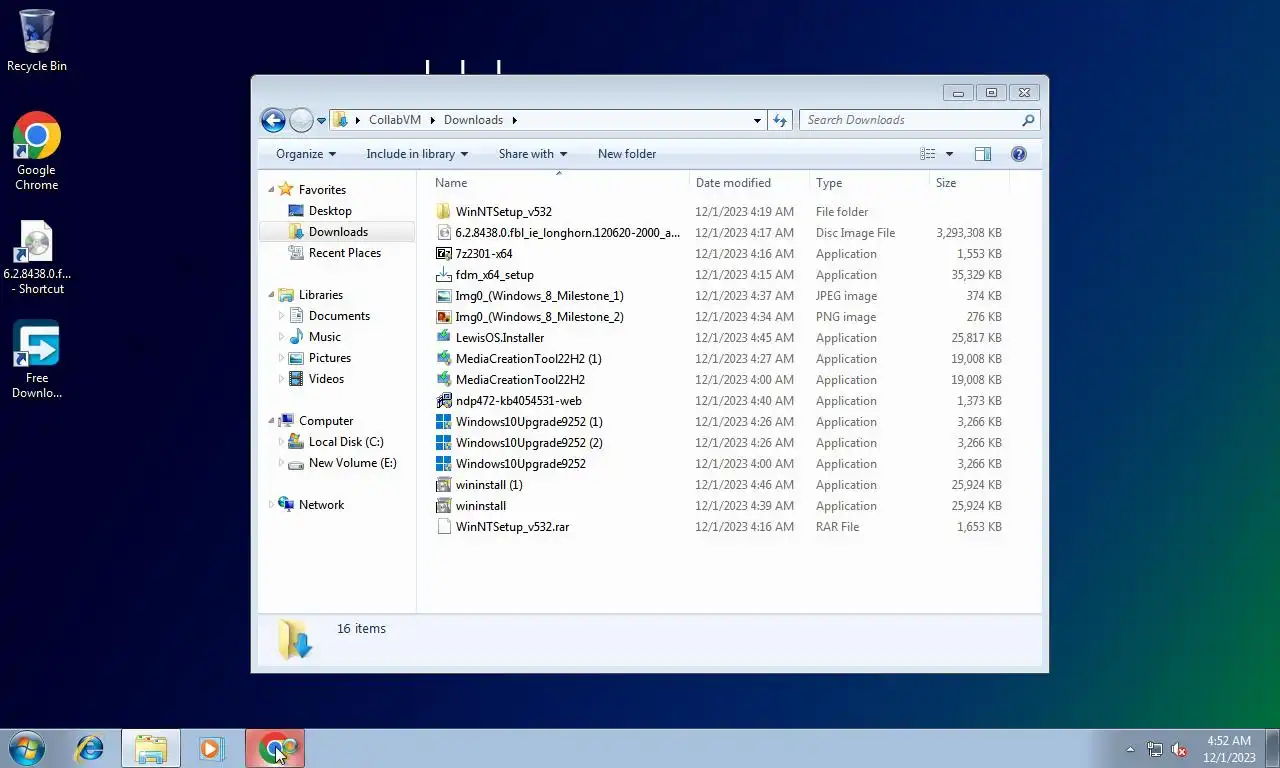Open the address bar history dropdown

pos(757,120)
